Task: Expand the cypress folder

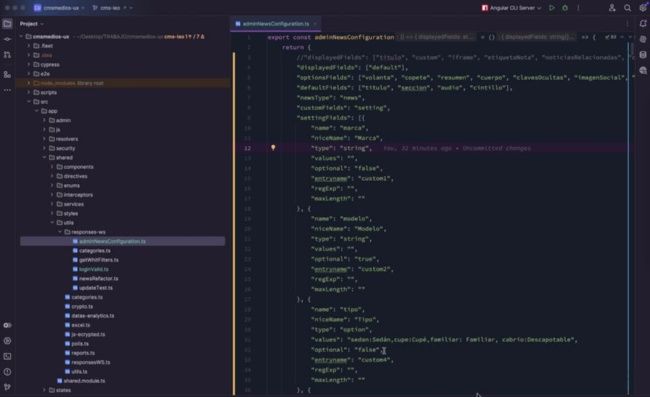Action: coord(29,64)
